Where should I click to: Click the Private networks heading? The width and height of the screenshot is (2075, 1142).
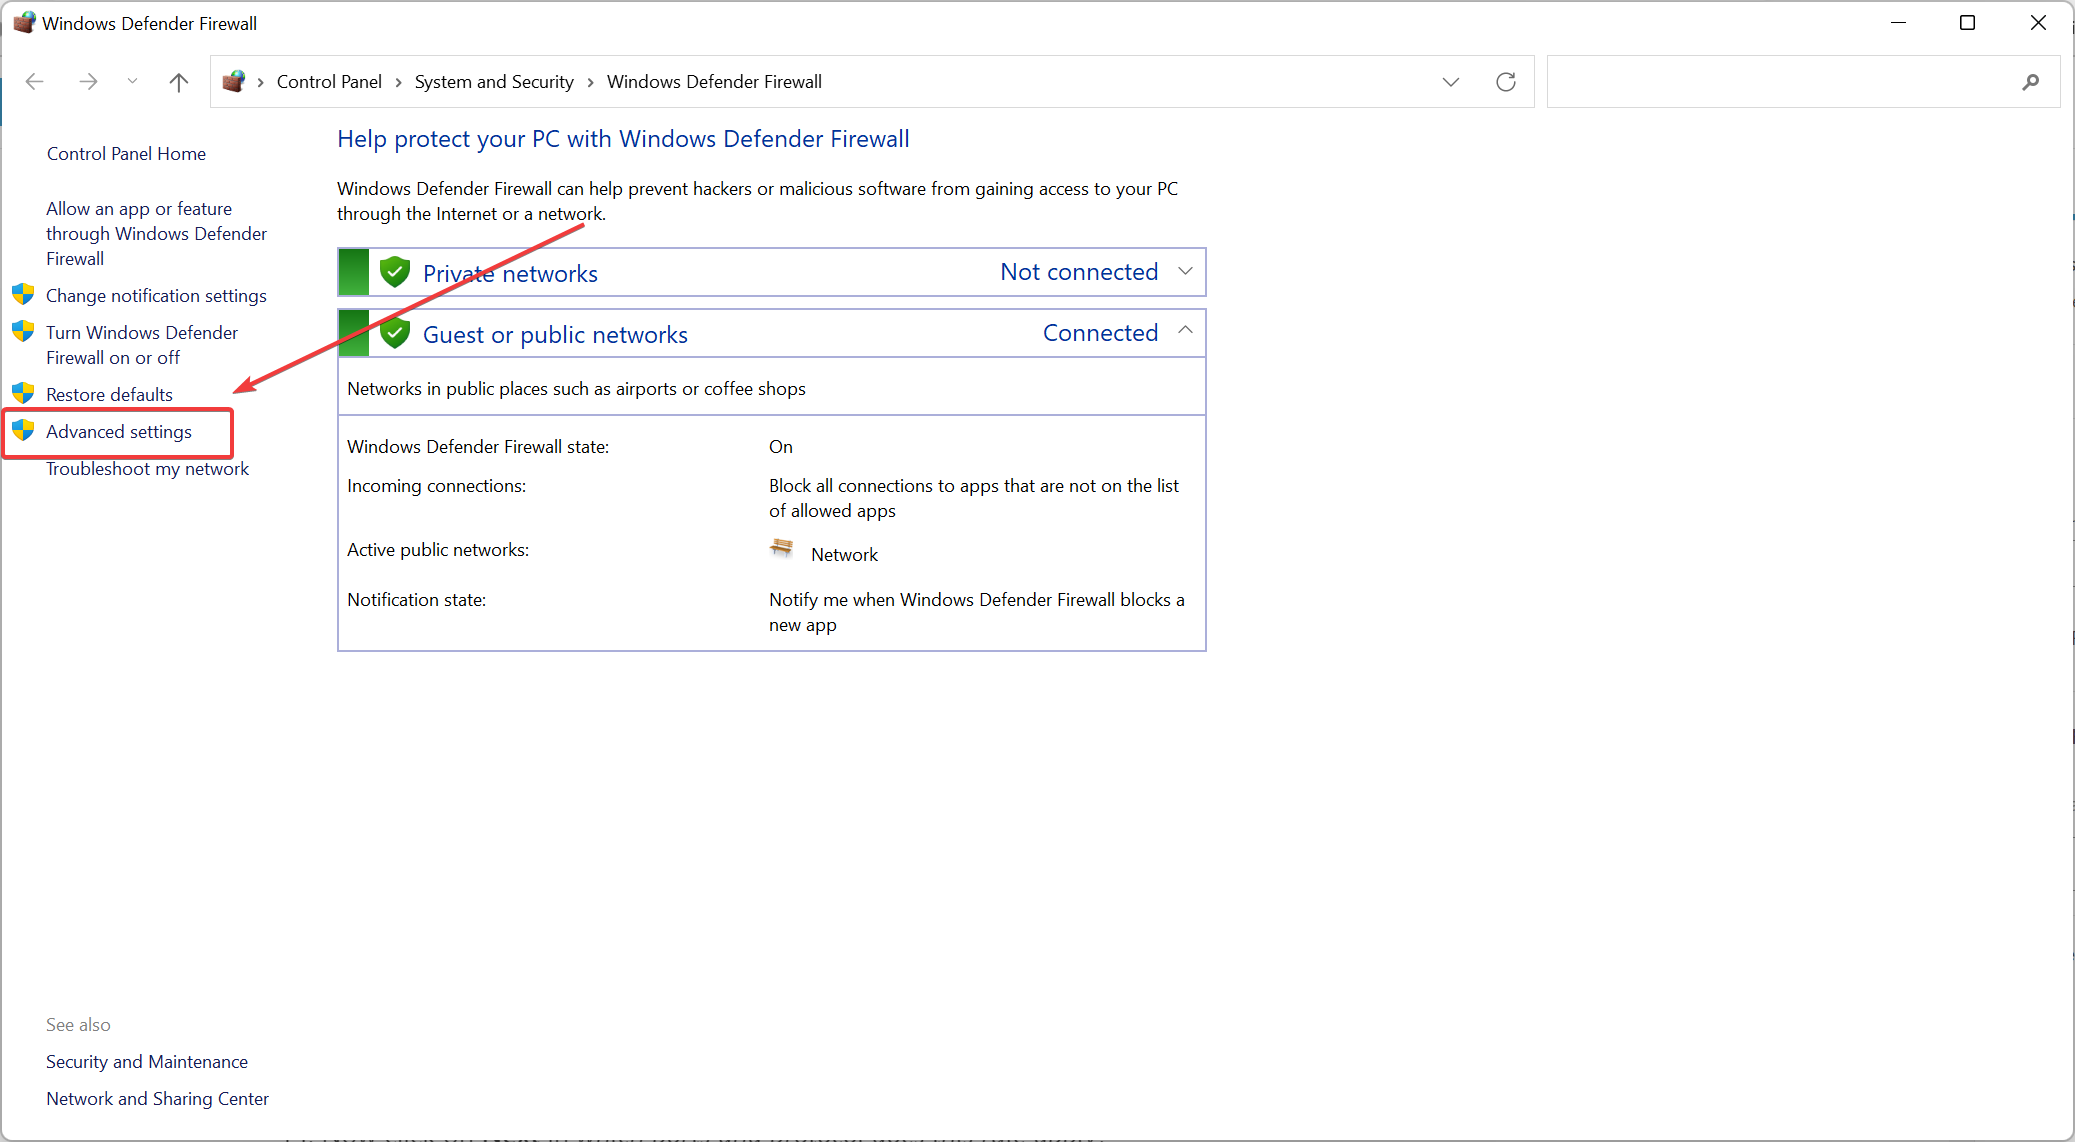pyautogui.click(x=510, y=274)
